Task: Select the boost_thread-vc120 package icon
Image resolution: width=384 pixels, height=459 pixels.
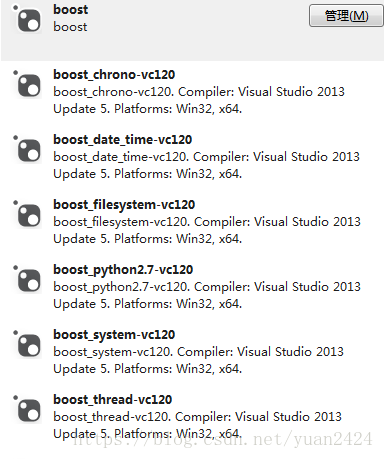Action: pyautogui.click(x=27, y=409)
